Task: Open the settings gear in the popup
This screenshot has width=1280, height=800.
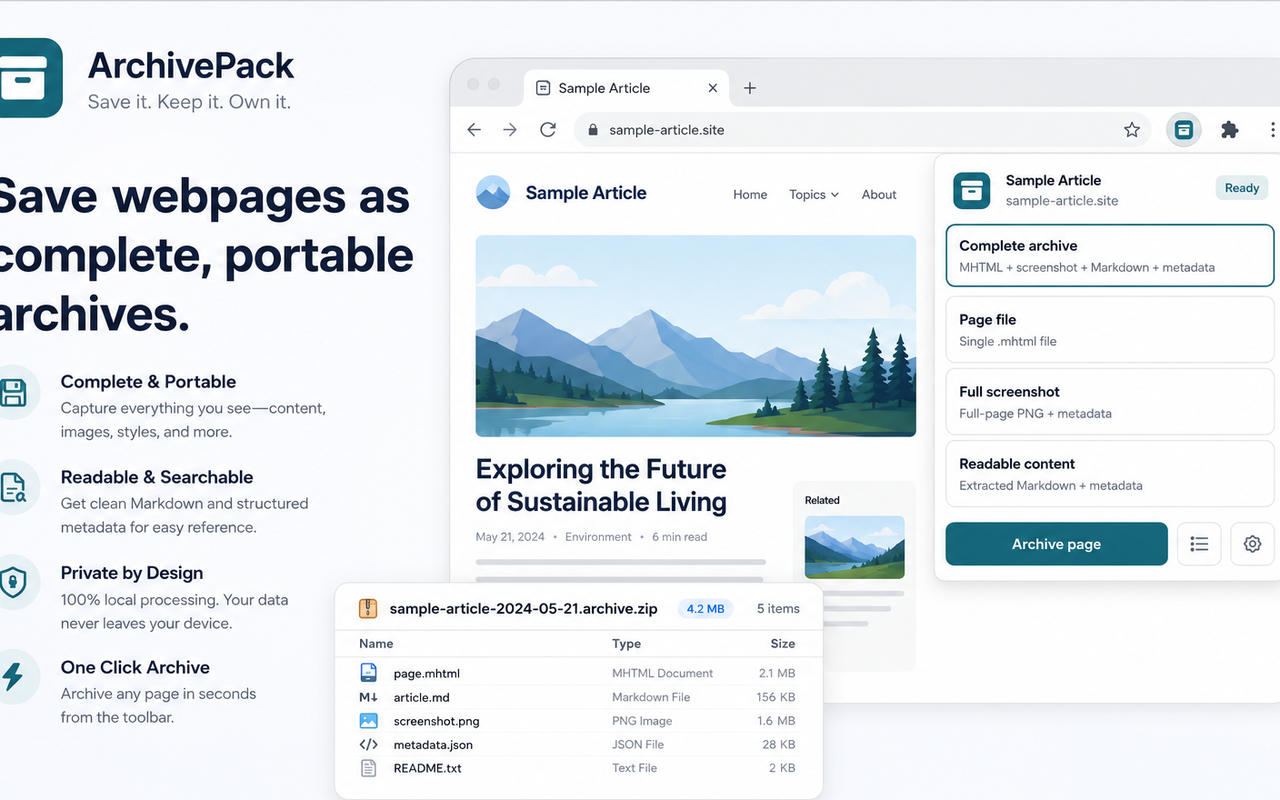Action: click(1252, 544)
